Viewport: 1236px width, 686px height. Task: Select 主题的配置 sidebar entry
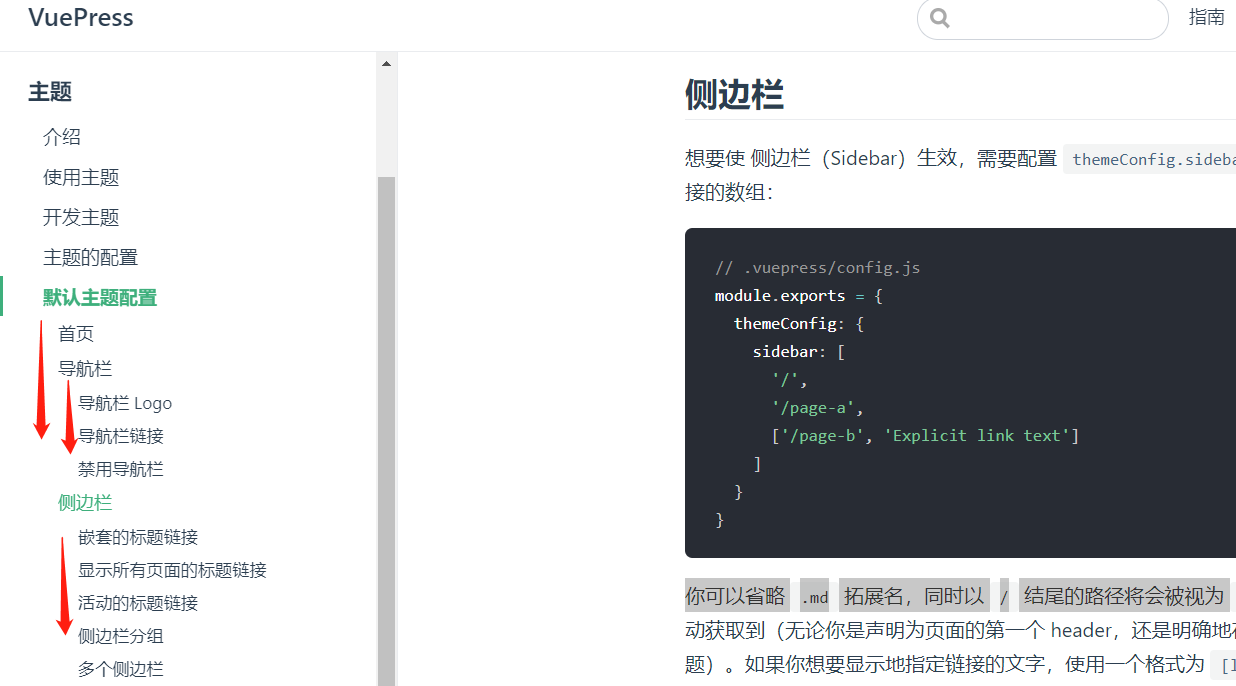pos(90,257)
